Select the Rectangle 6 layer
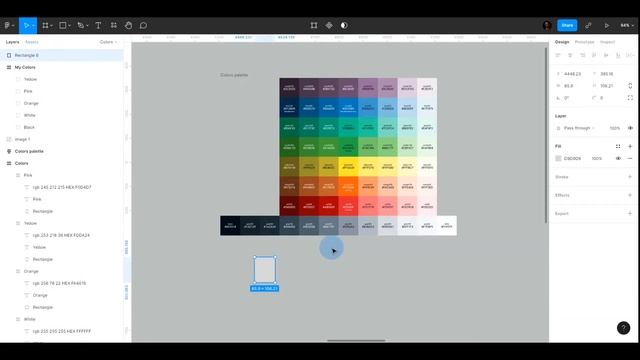The width and height of the screenshot is (640, 360). (x=62, y=55)
